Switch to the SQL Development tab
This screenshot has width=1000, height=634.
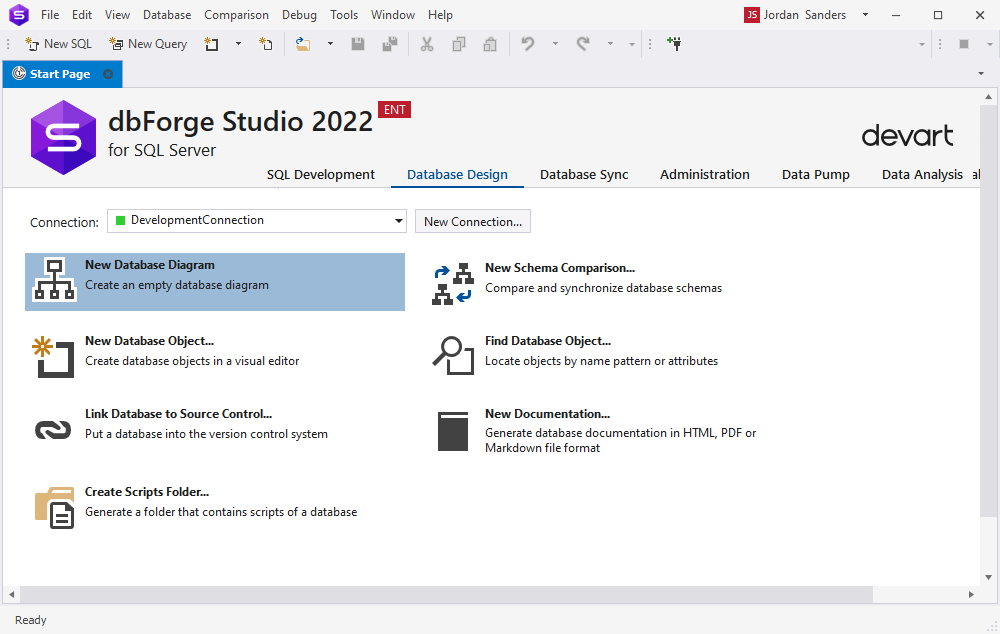tap(321, 175)
